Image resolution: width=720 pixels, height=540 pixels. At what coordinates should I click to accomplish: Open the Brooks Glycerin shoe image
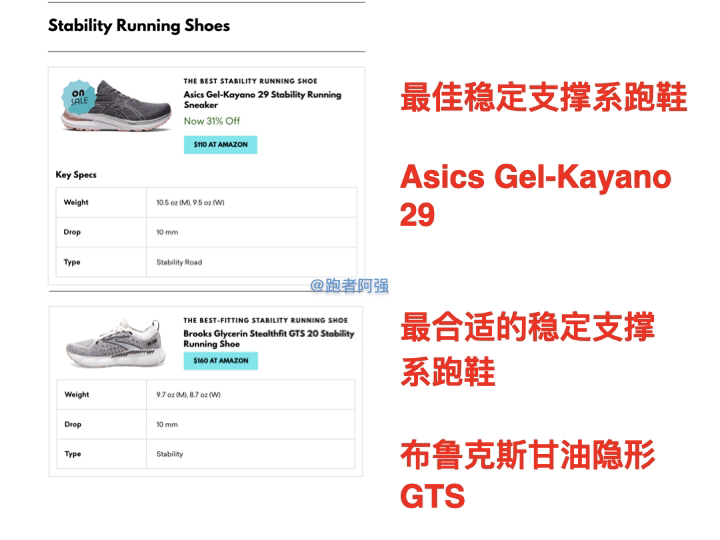(x=112, y=341)
